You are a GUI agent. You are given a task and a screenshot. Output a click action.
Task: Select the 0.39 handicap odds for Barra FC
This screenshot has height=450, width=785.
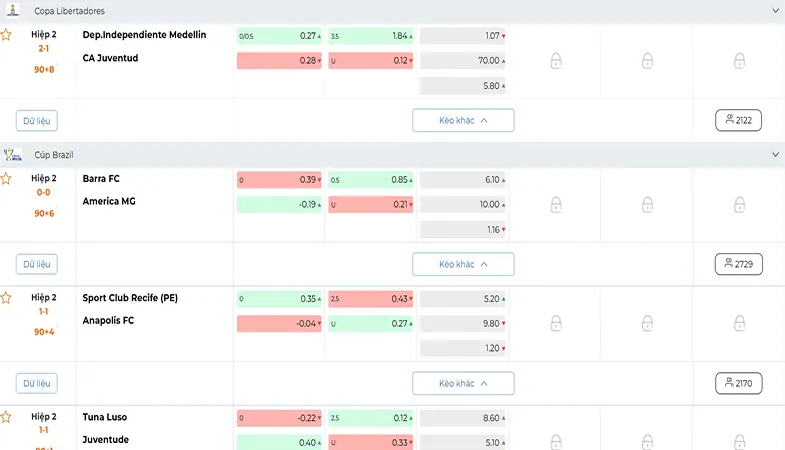tap(279, 180)
